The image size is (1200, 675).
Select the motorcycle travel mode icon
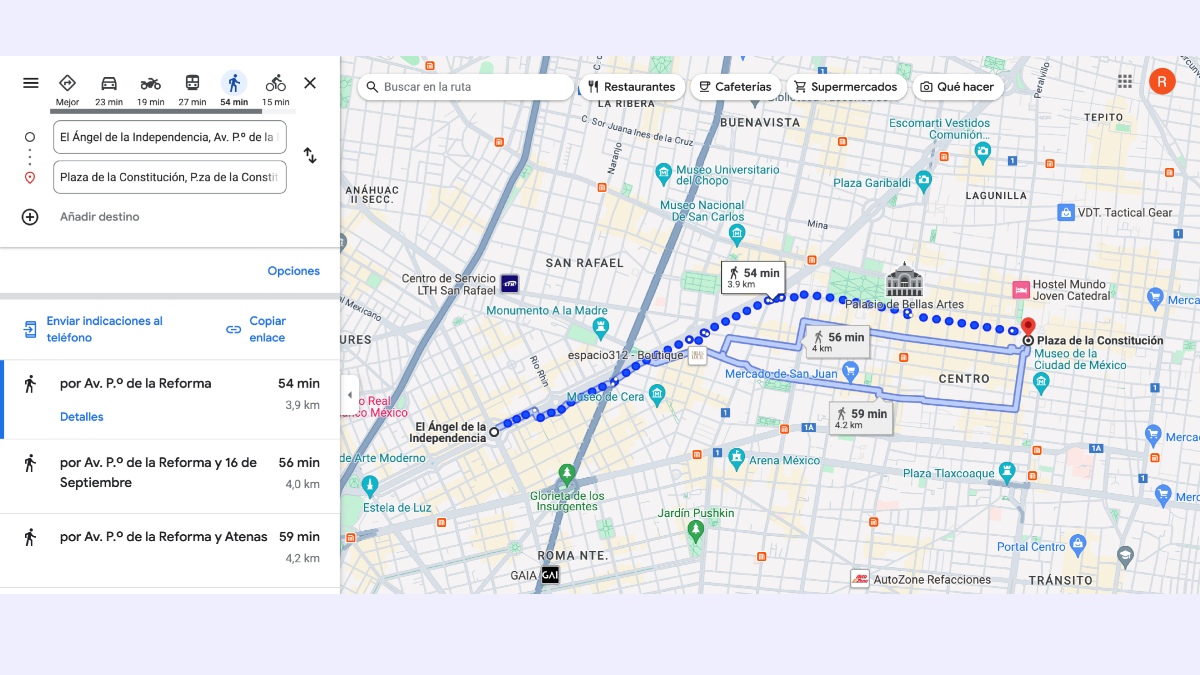pyautogui.click(x=150, y=82)
